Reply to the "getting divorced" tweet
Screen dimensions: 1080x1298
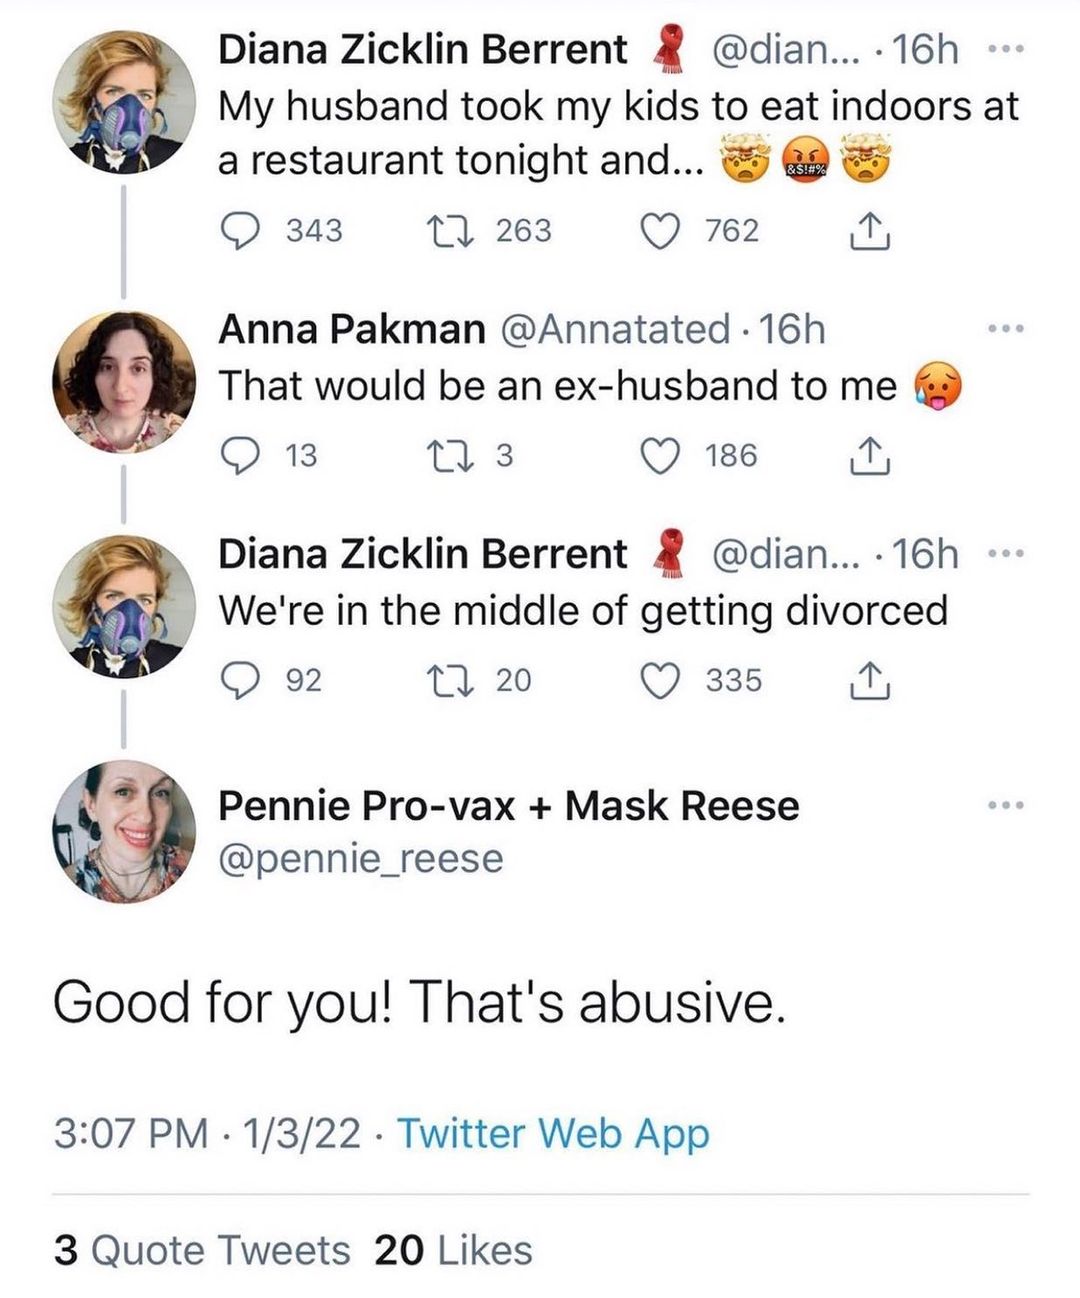240,681
